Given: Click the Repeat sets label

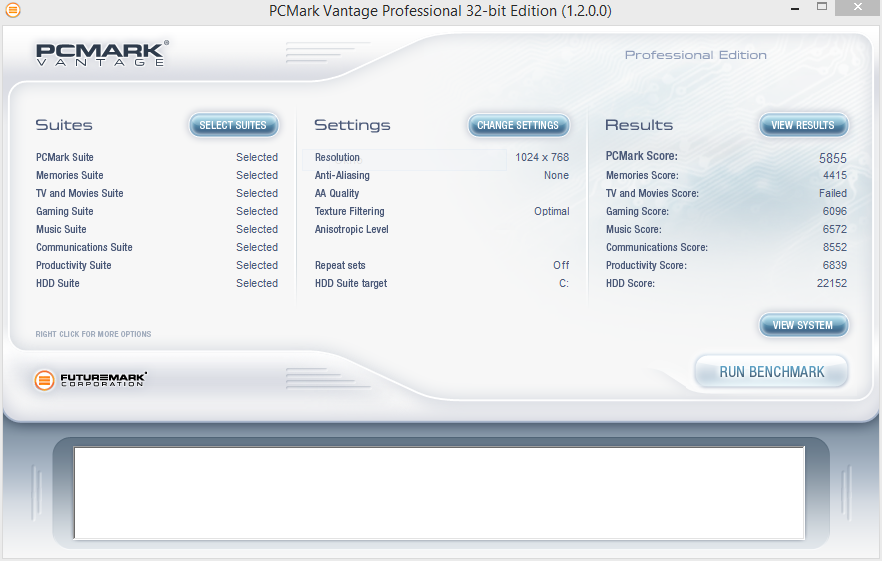Looking at the screenshot, I should click(x=340, y=266).
